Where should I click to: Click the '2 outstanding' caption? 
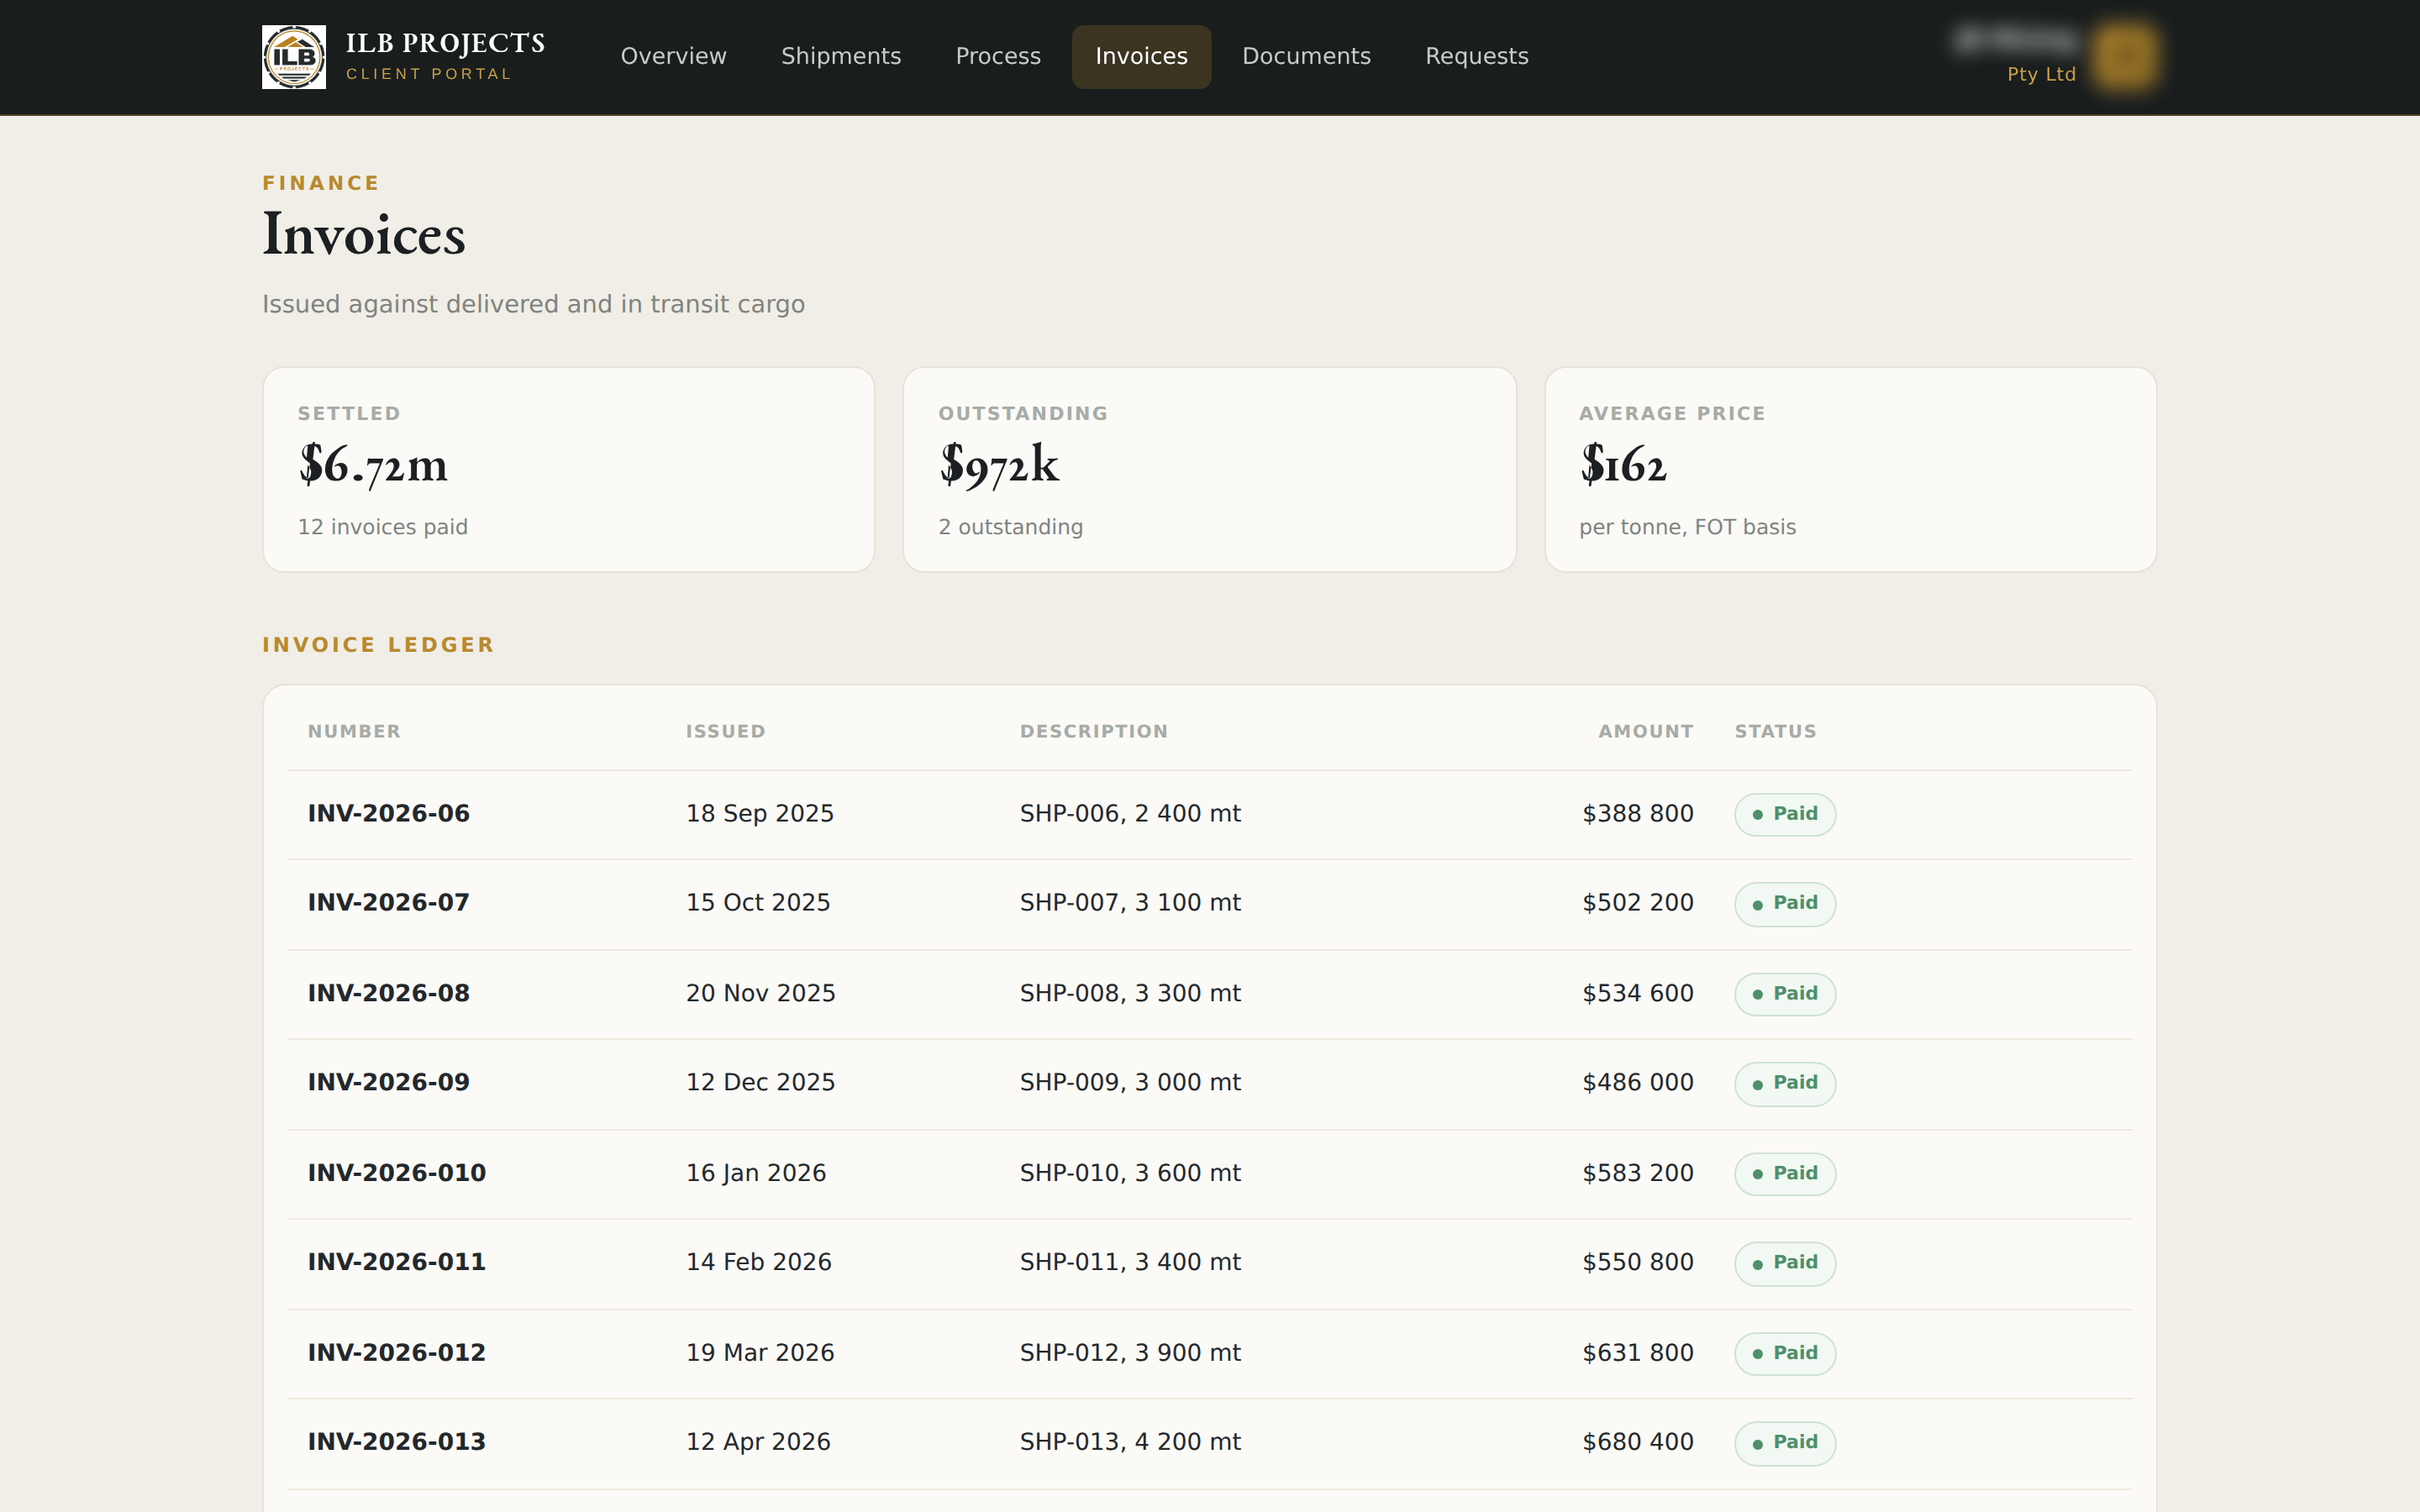click(1010, 527)
